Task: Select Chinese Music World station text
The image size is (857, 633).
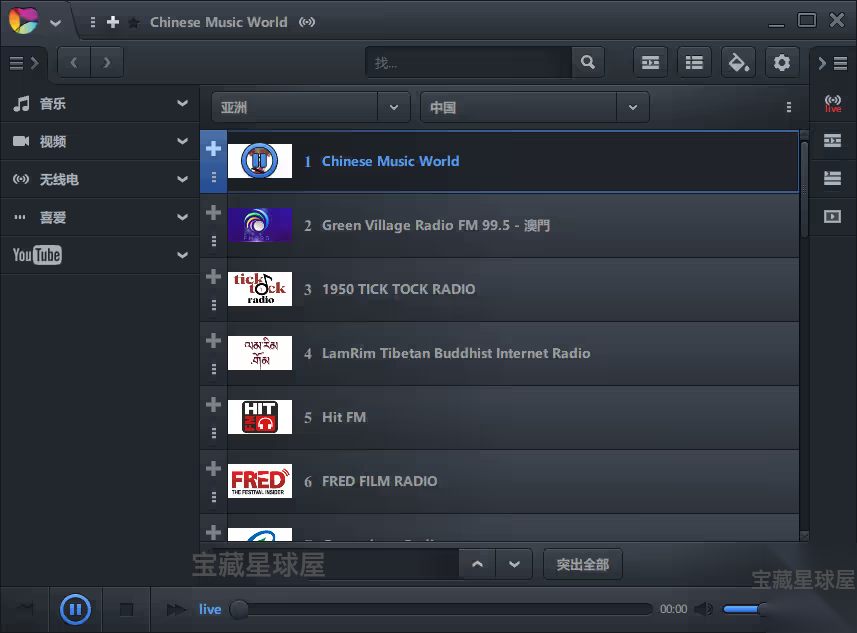Action: [390, 161]
